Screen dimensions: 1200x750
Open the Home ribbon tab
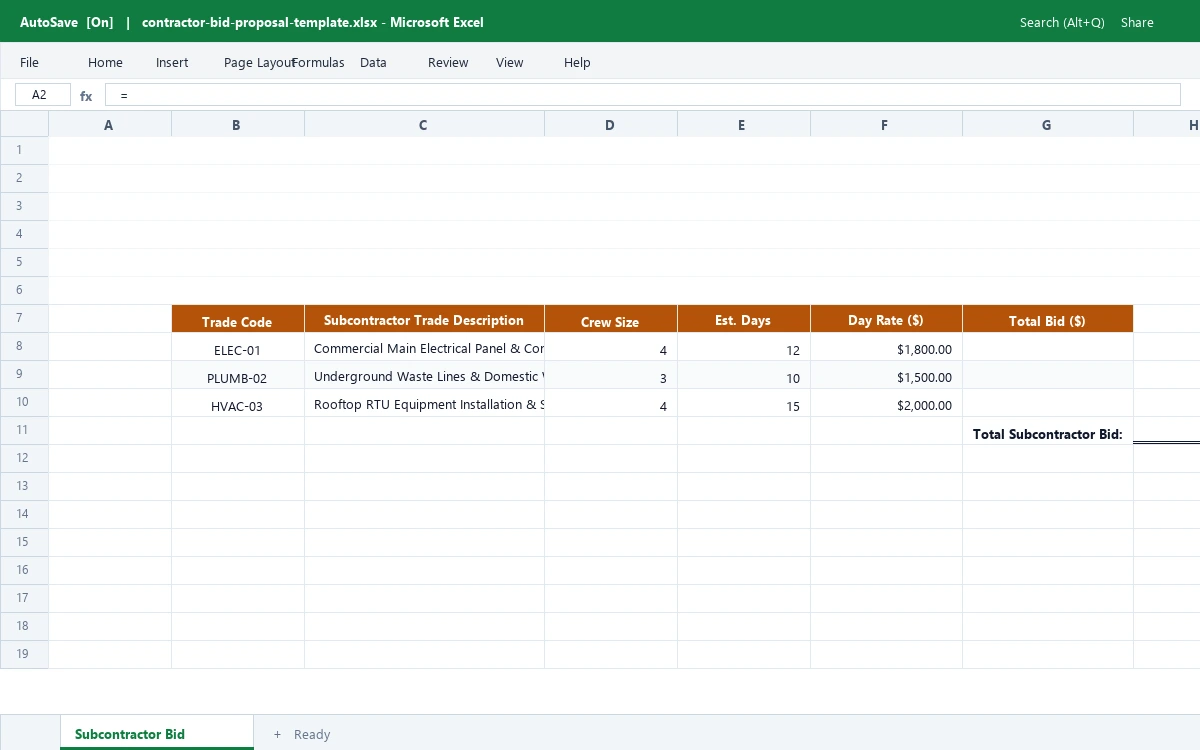(x=105, y=62)
